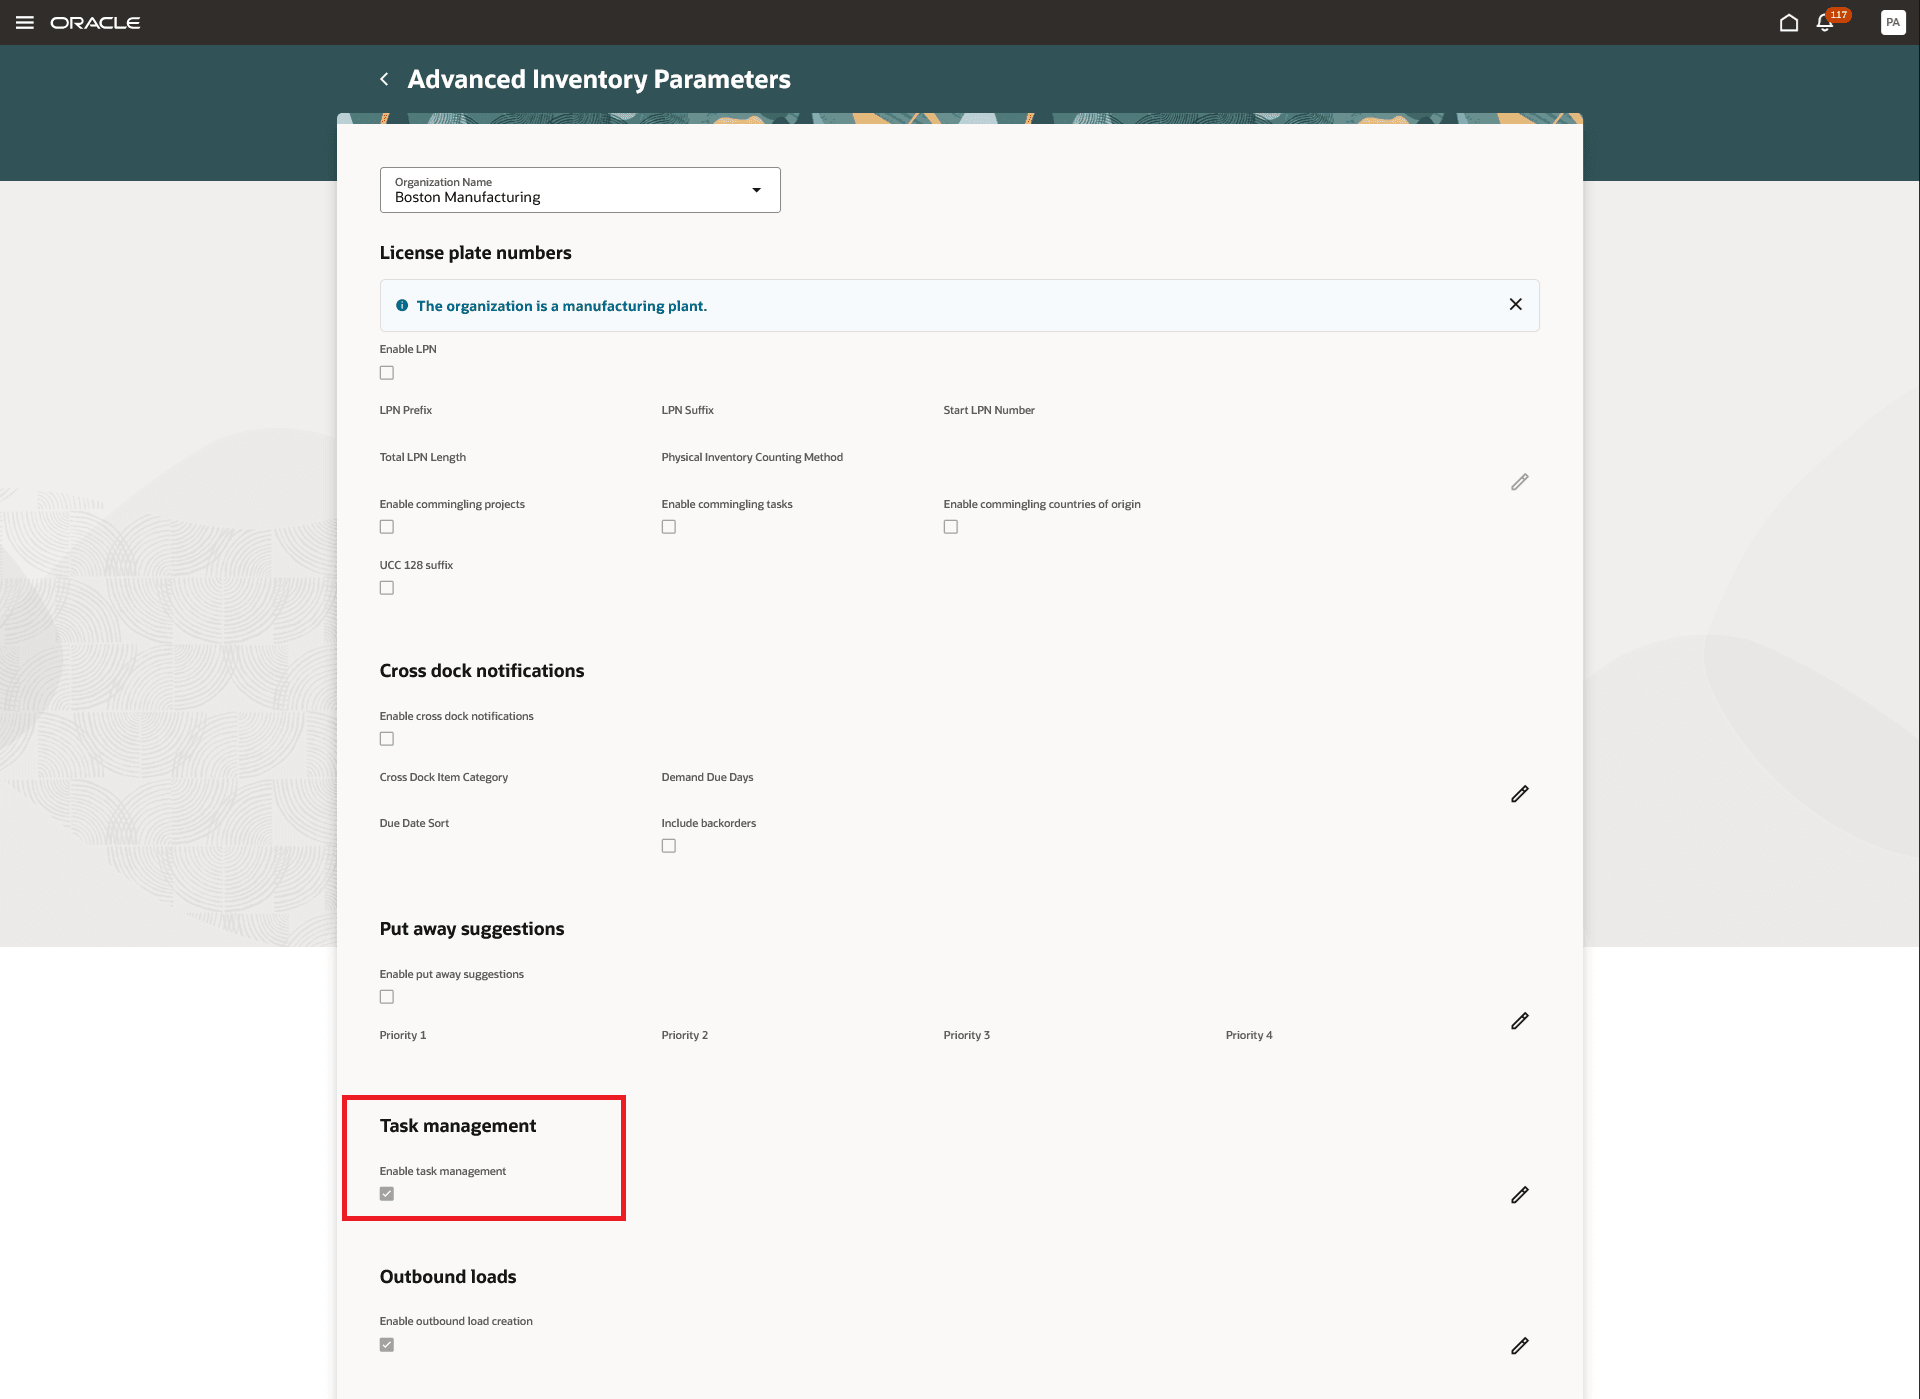Image resolution: width=1920 pixels, height=1399 pixels.
Task: Go to the home page icon
Action: point(1789,22)
